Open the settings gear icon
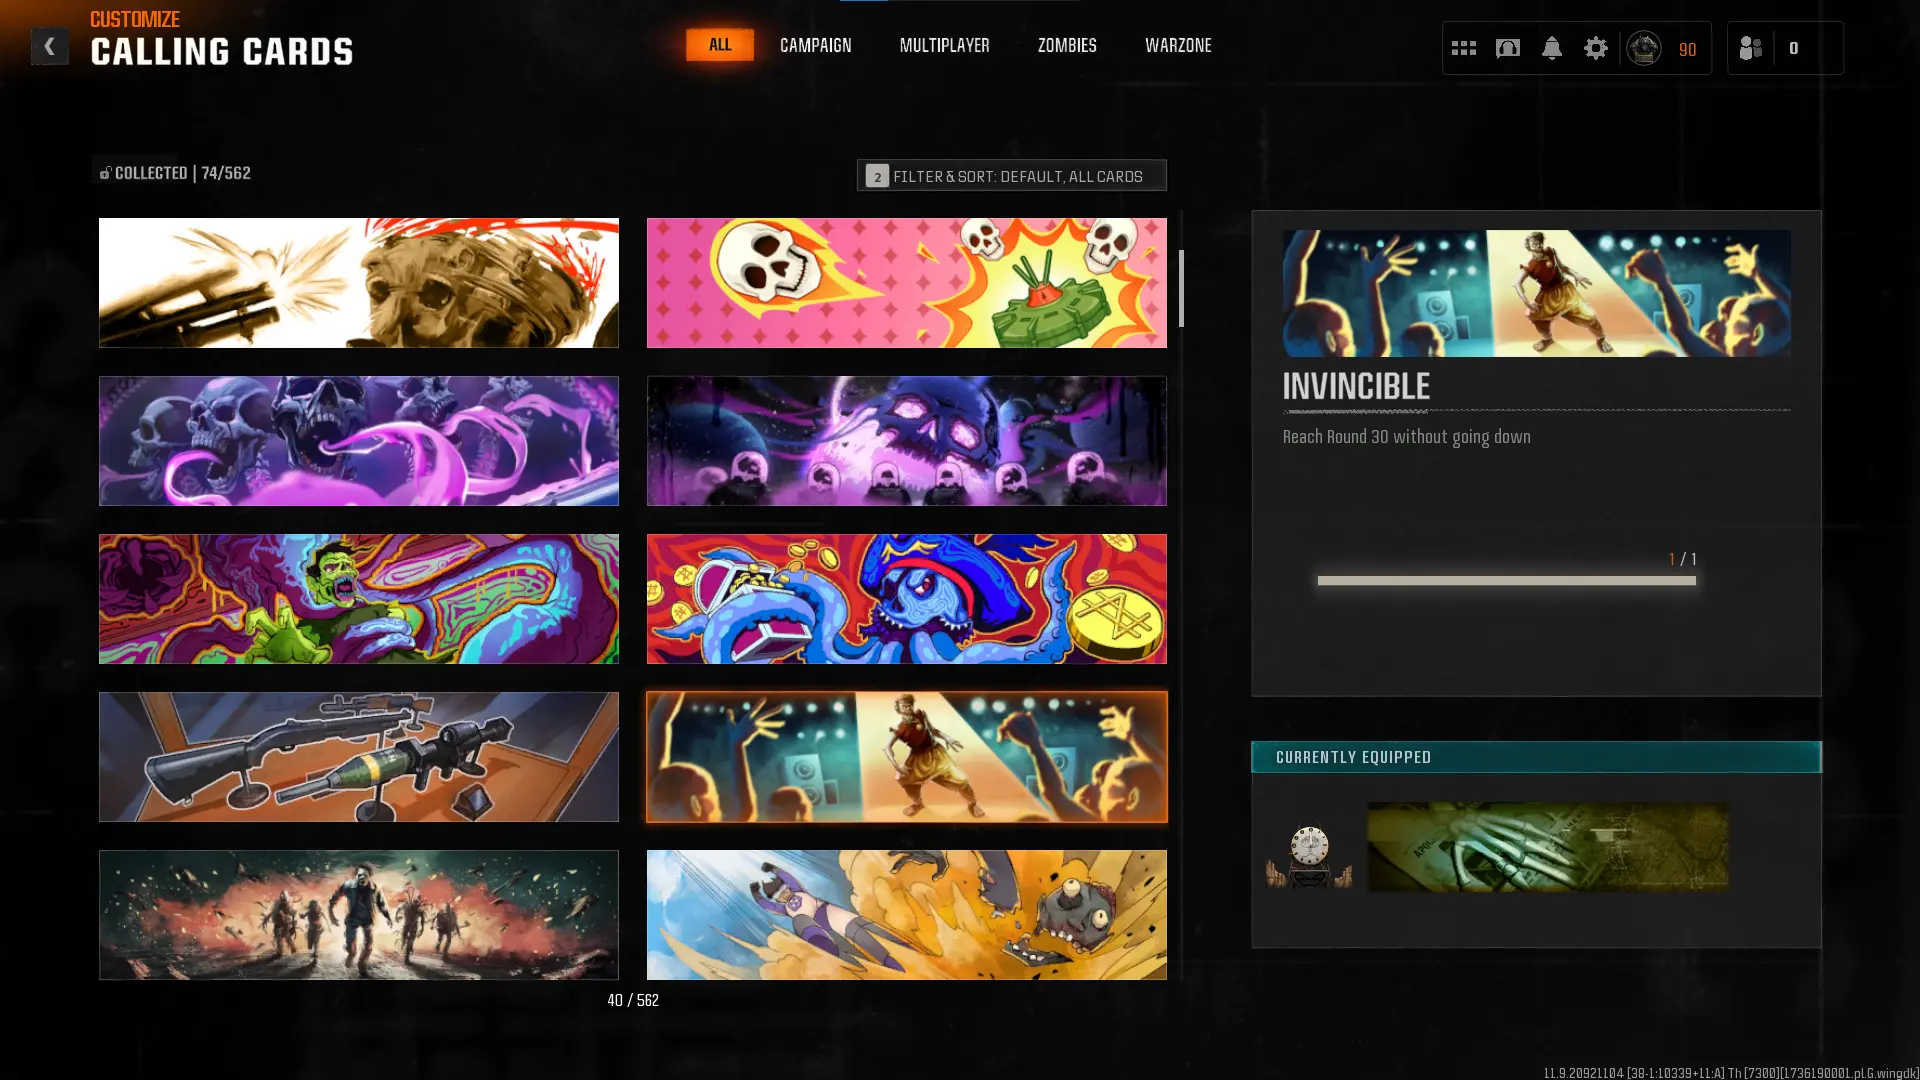The height and width of the screenshot is (1080, 1920). pos(1595,48)
